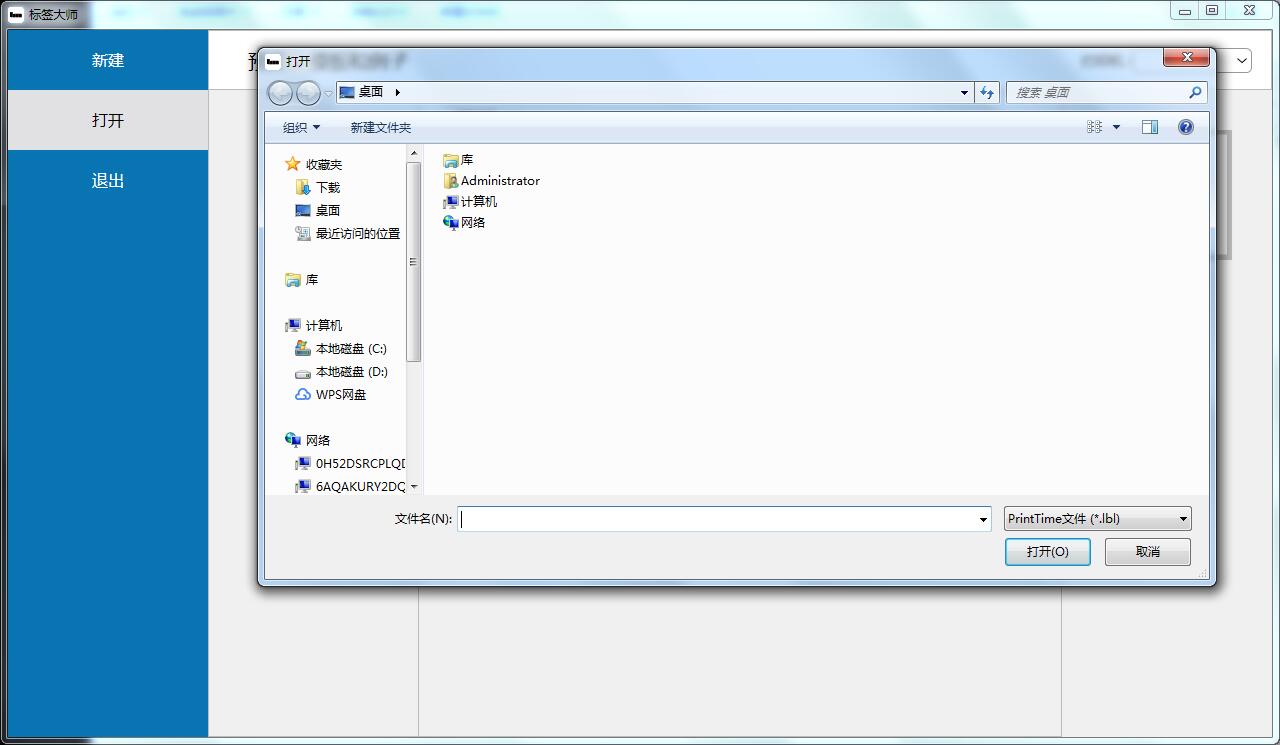
Task: Select 新建 in the left sidebar
Action: coord(108,60)
